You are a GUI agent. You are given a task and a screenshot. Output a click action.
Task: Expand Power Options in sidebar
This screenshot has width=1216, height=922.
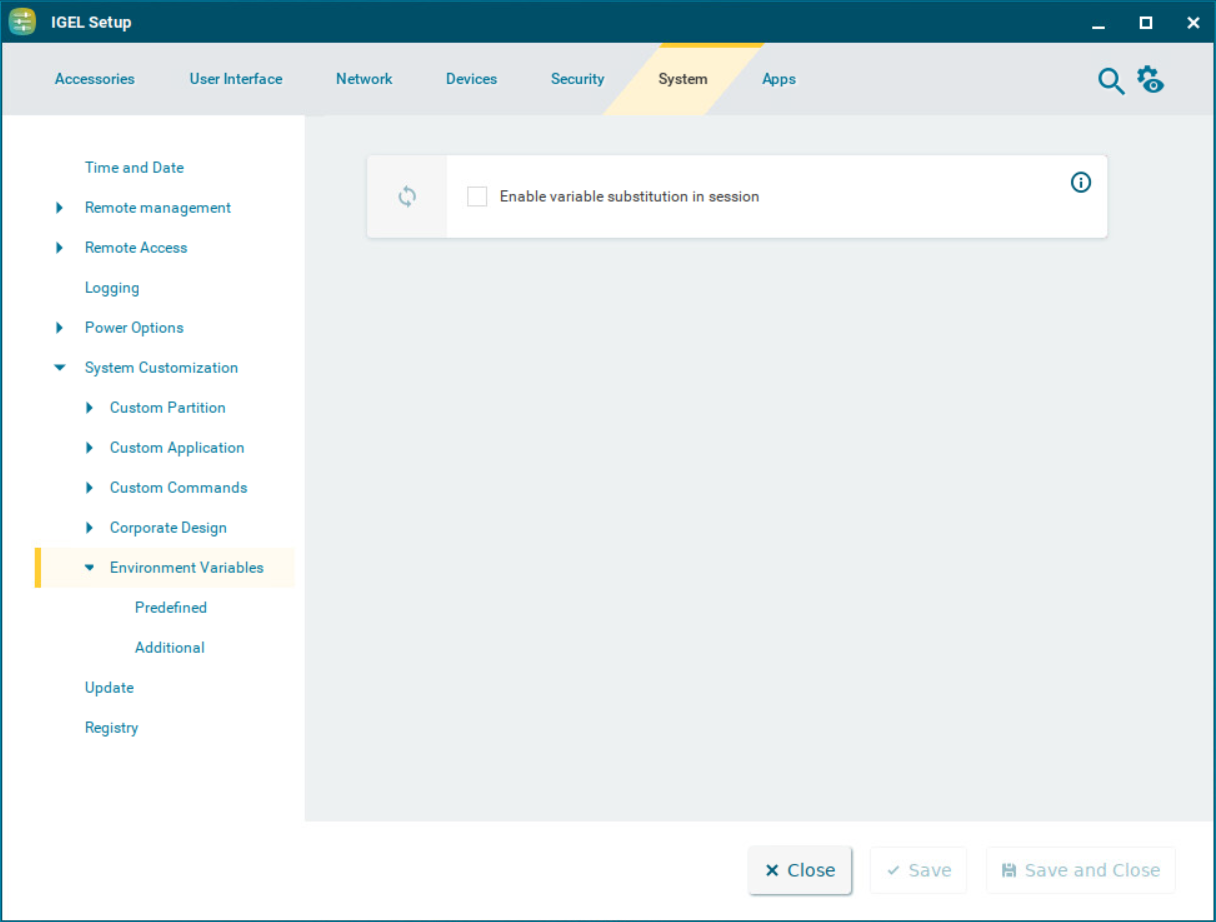(60, 328)
